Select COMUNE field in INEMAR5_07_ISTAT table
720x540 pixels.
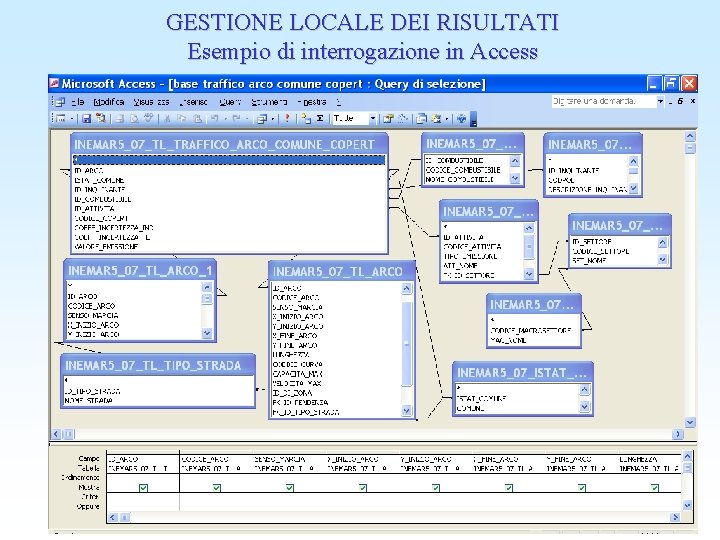click(471, 408)
